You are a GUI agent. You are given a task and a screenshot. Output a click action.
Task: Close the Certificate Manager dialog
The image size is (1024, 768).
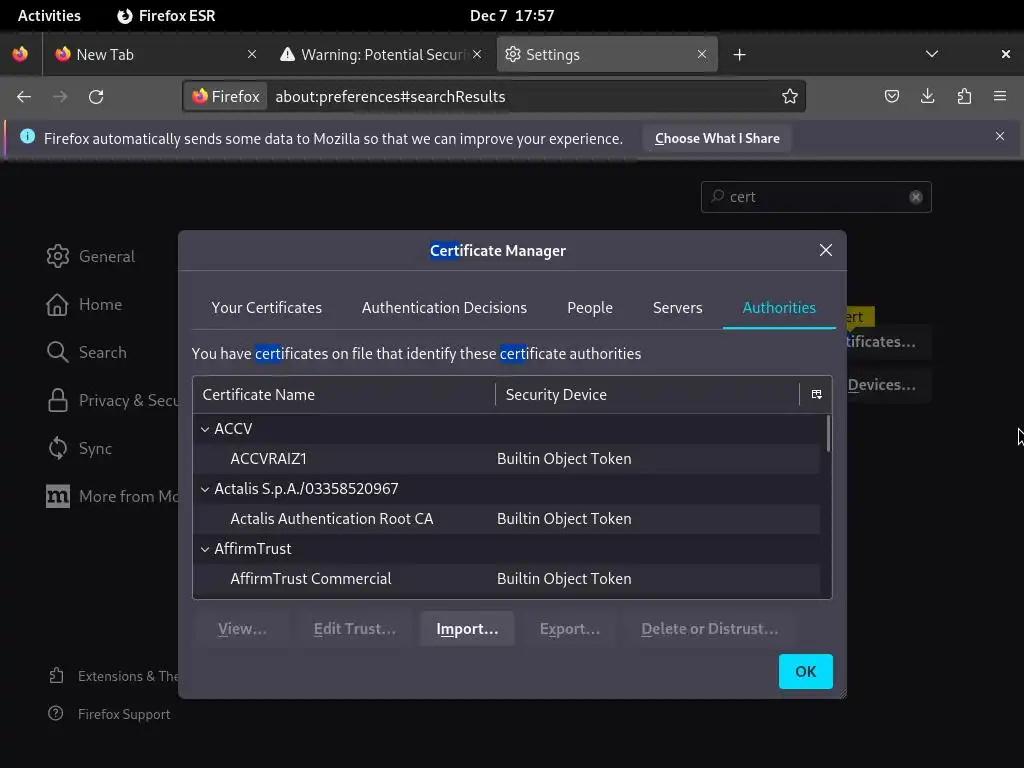(x=825, y=250)
